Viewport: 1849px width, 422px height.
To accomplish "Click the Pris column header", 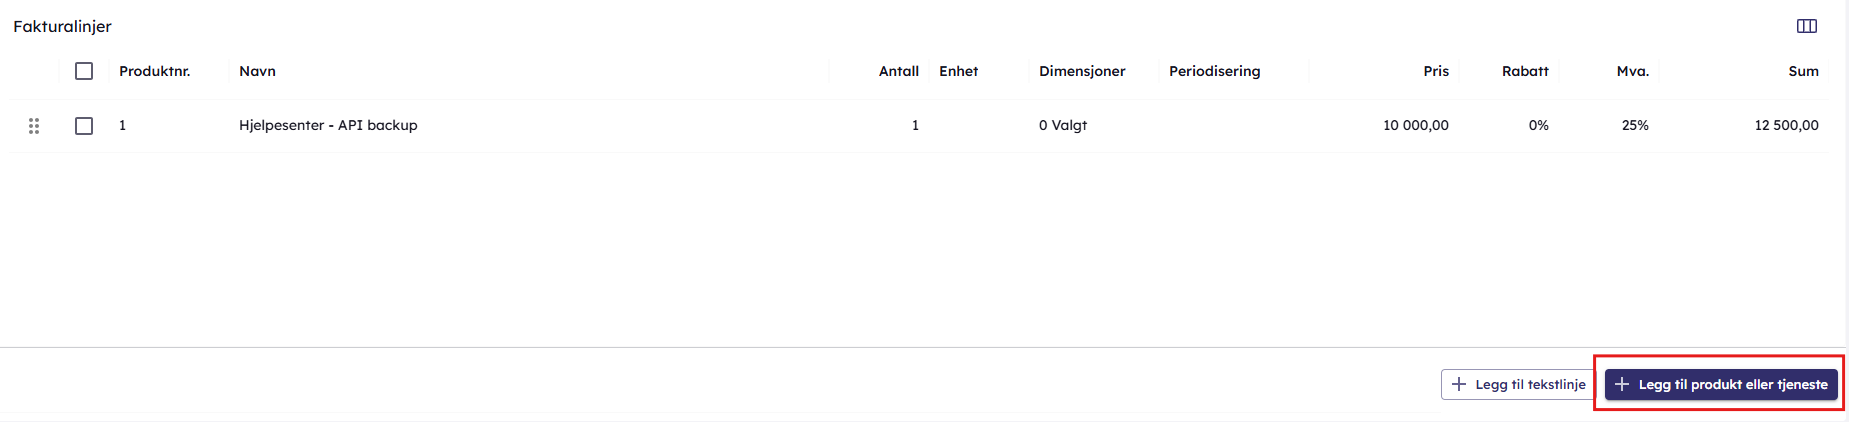I will coord(1436,71).
